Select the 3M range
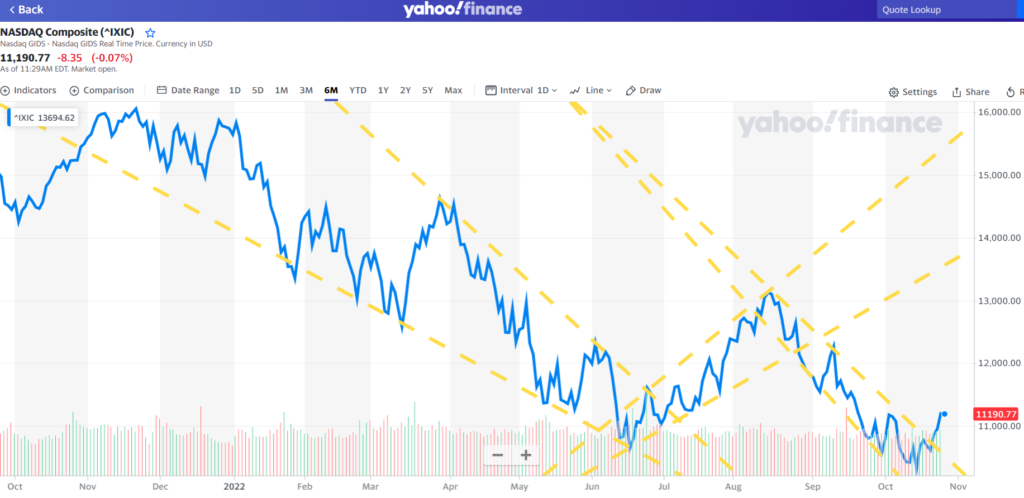1024x498 pixels. click(x=306, y=90)
